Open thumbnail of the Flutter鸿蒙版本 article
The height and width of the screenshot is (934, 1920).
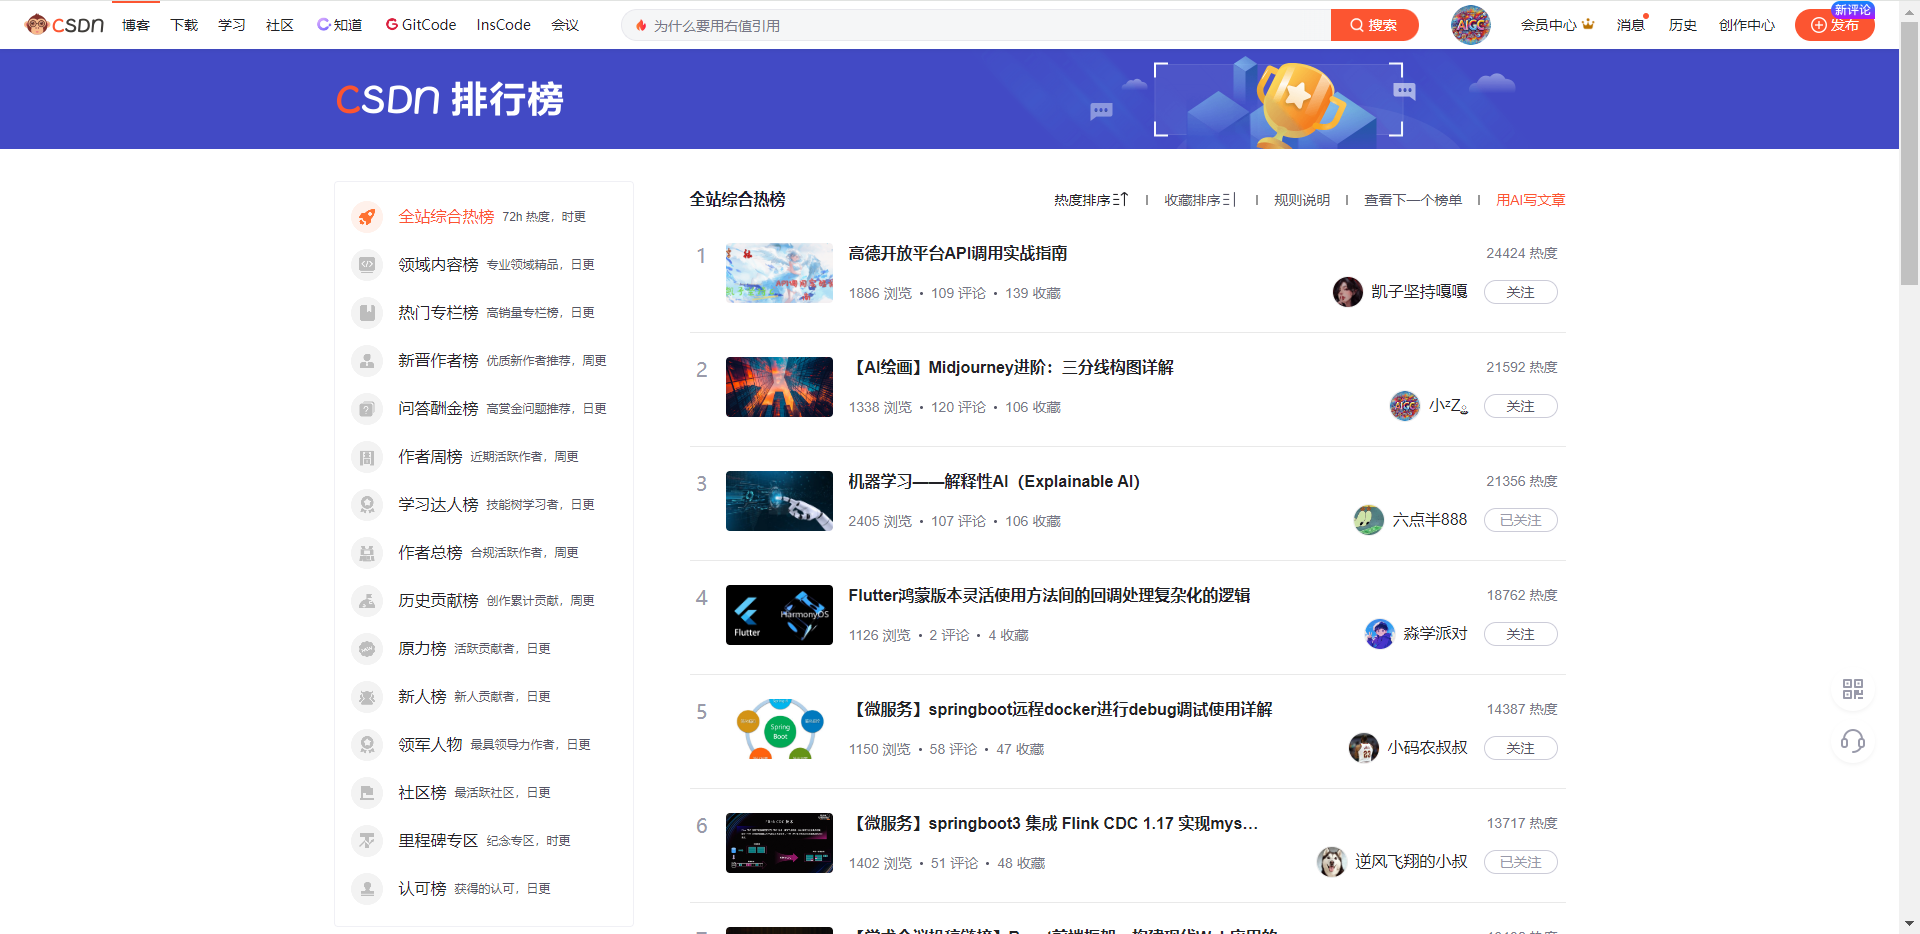coord(779,615)
